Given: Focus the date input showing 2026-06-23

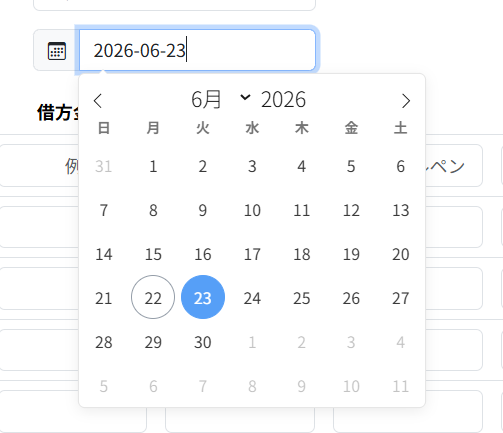Looking at the screenshot, I should [197, 50].
